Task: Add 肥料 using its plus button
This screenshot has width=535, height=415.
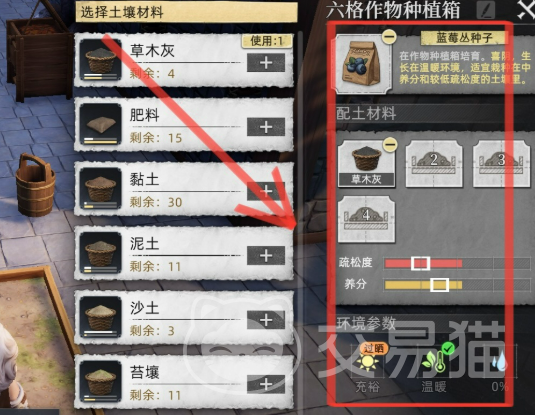Action: (266, 127)
